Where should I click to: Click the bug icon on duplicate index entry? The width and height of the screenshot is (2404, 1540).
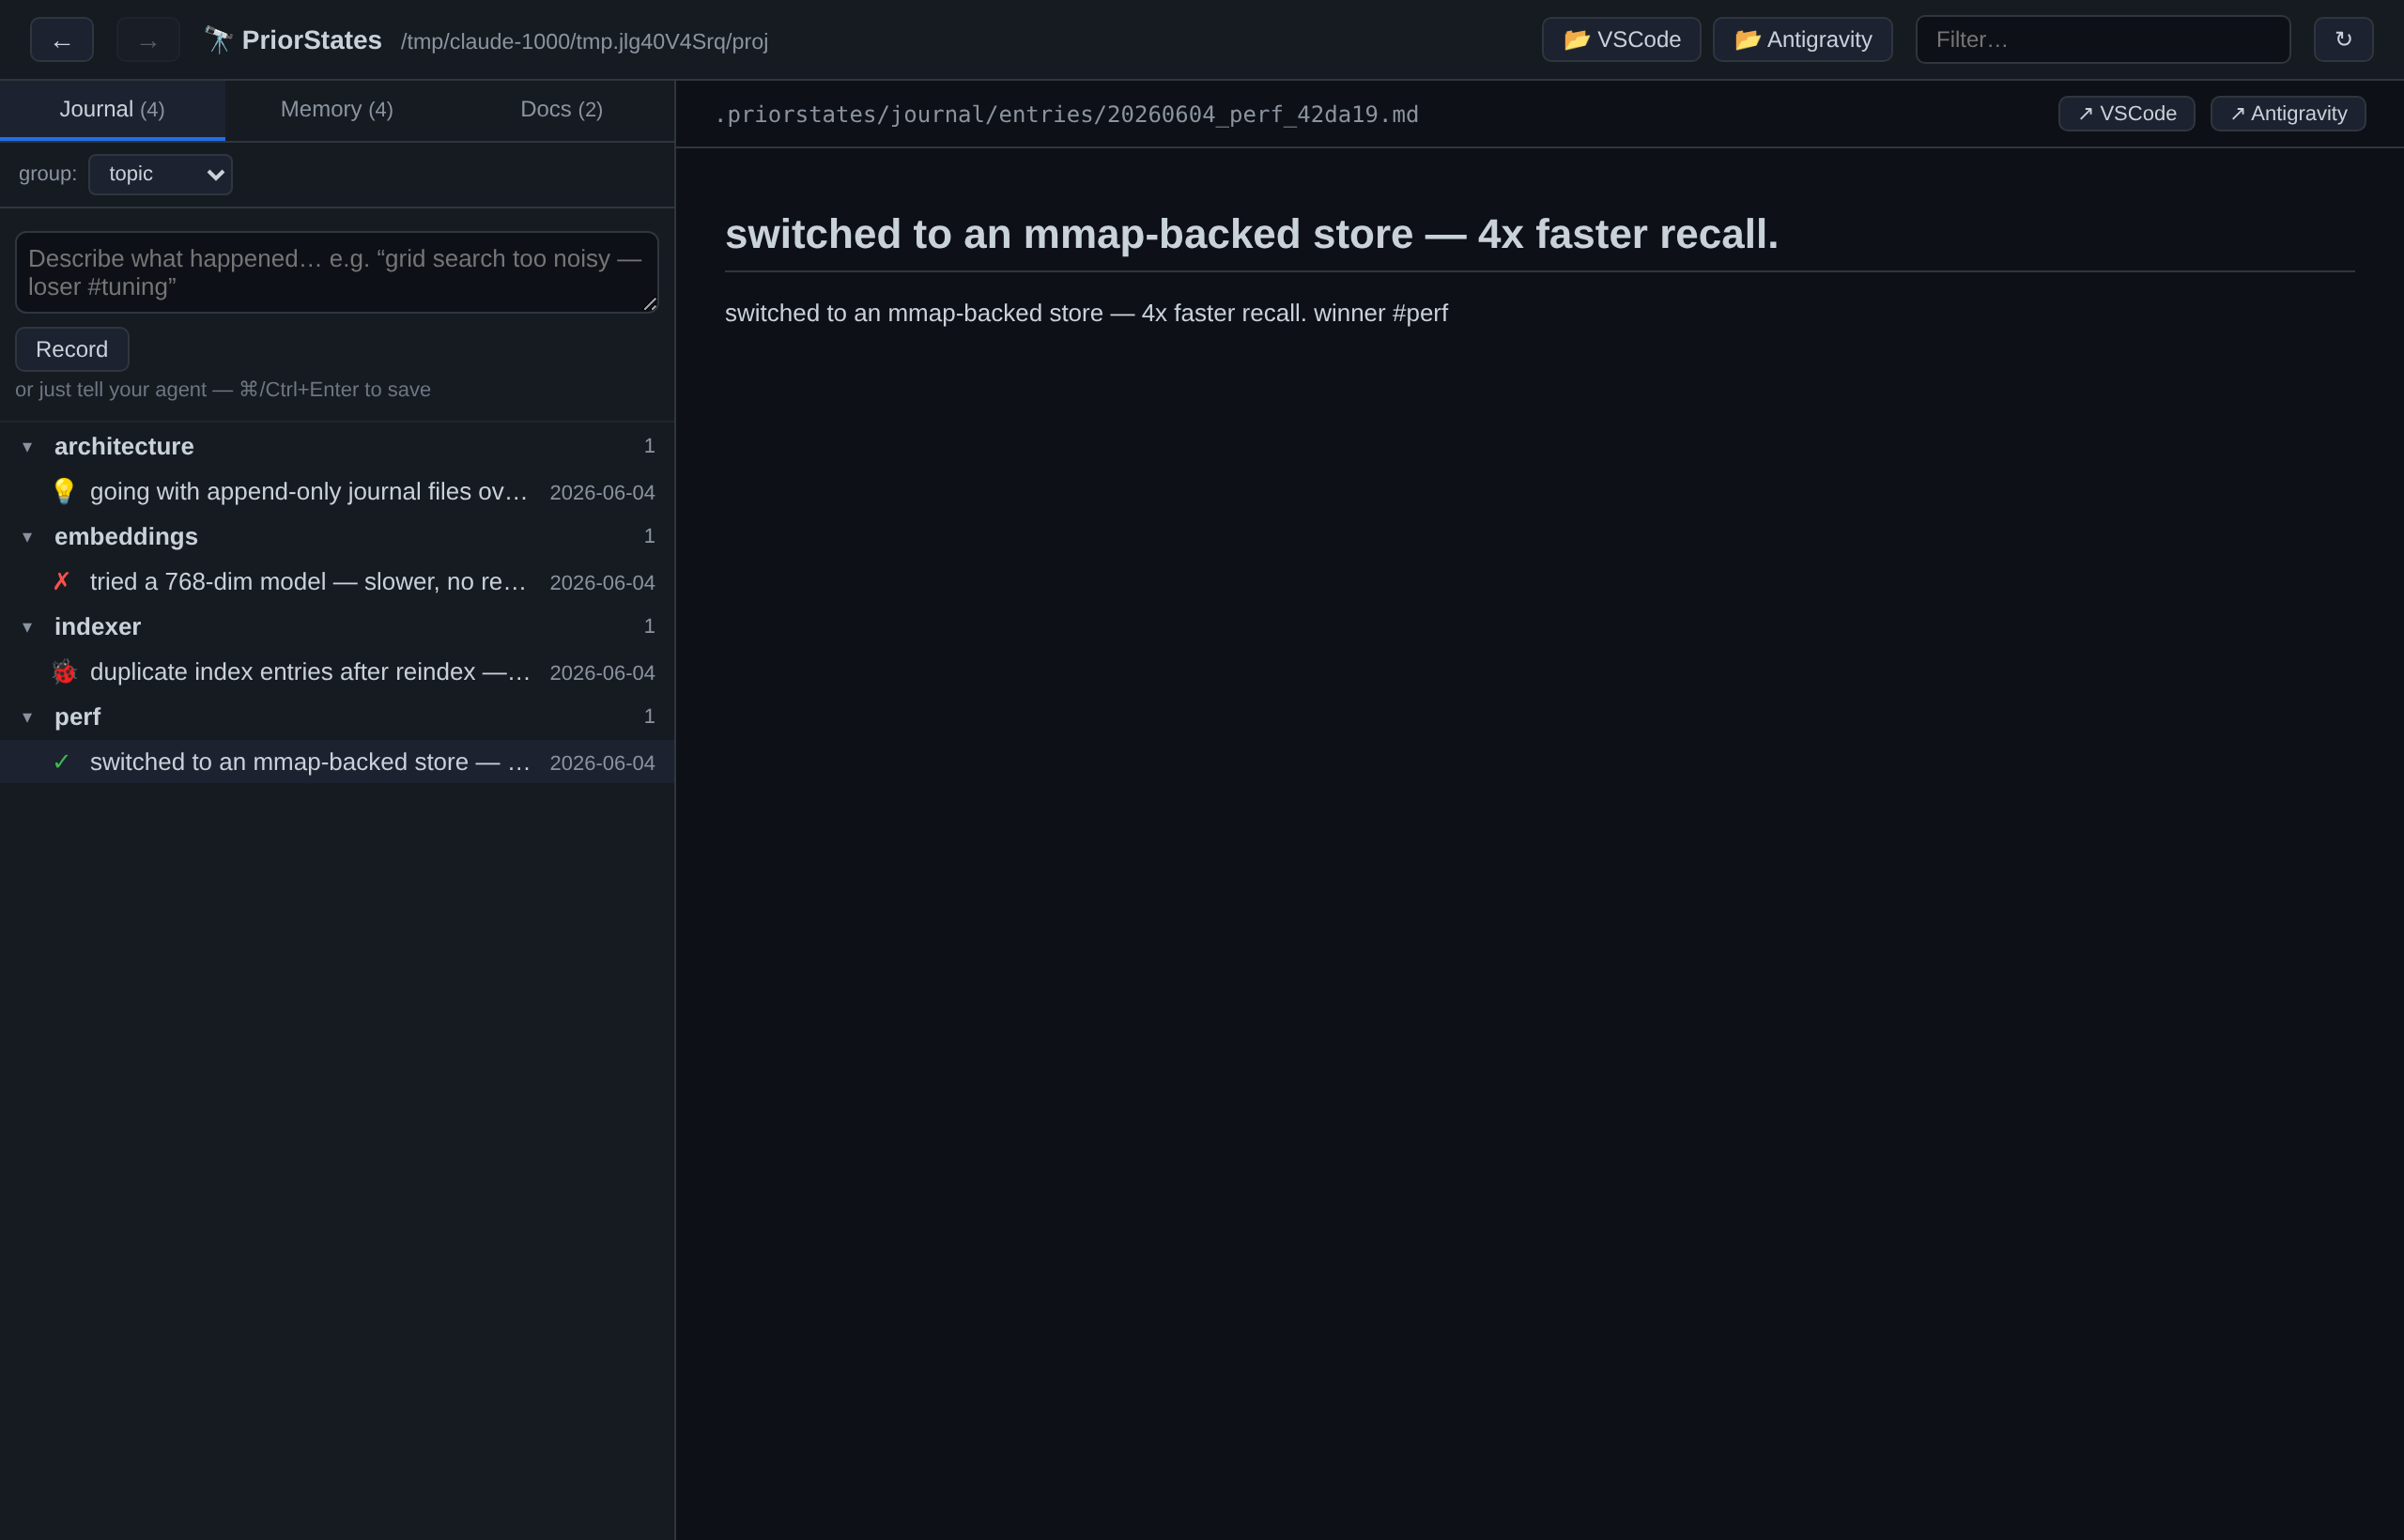63,671
